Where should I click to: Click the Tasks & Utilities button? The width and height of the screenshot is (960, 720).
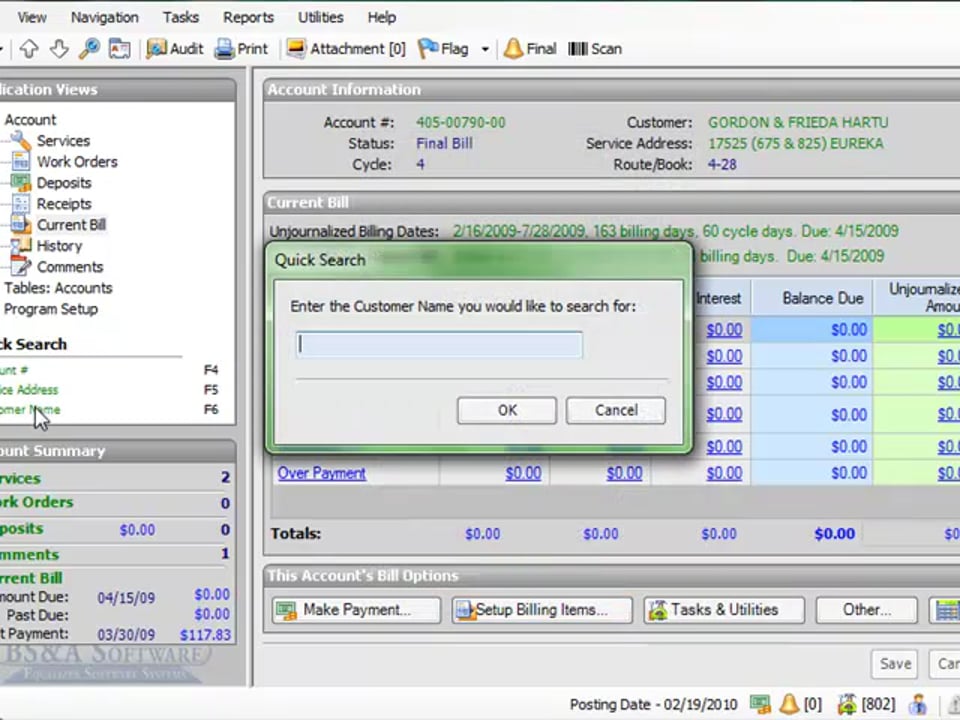pyautogui.click(x=725, y=609)
